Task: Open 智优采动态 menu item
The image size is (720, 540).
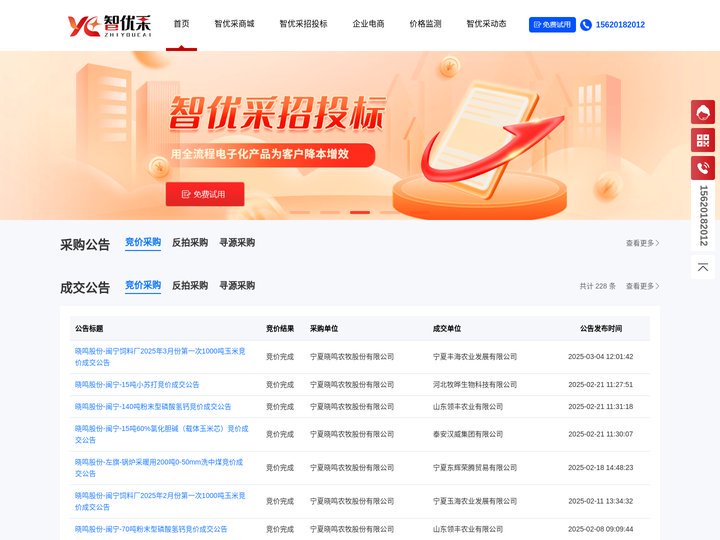Action: click(486, 24)
